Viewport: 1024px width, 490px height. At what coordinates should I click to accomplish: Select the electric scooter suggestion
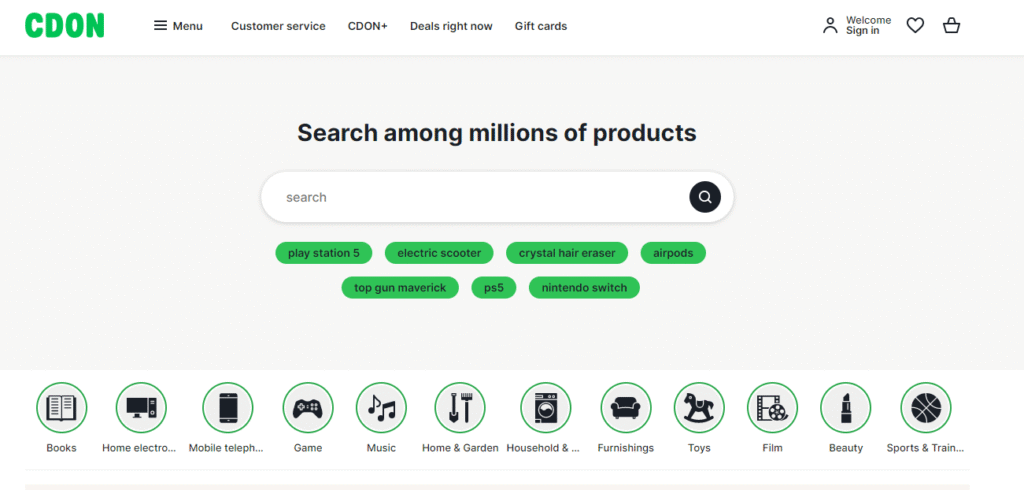(440, 253)
